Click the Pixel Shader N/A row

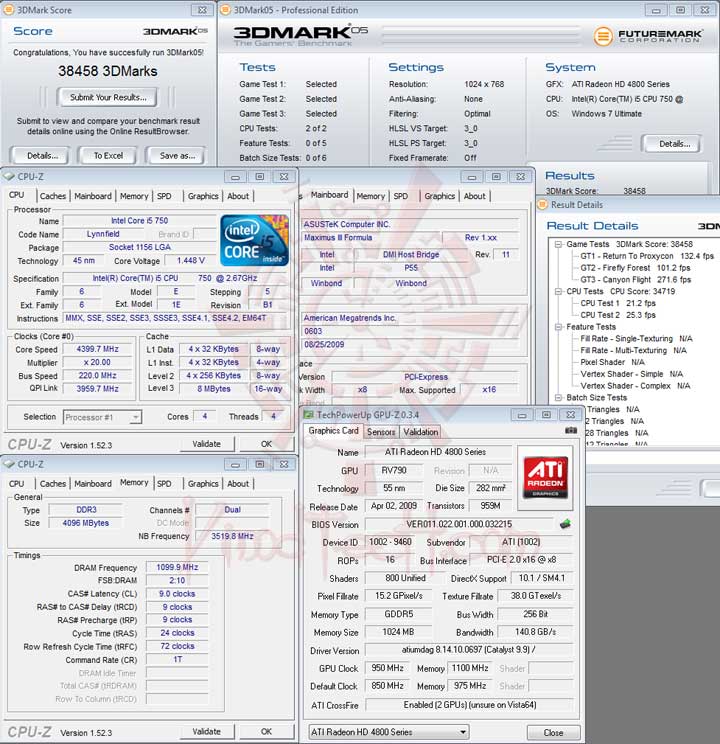point(612,362)
